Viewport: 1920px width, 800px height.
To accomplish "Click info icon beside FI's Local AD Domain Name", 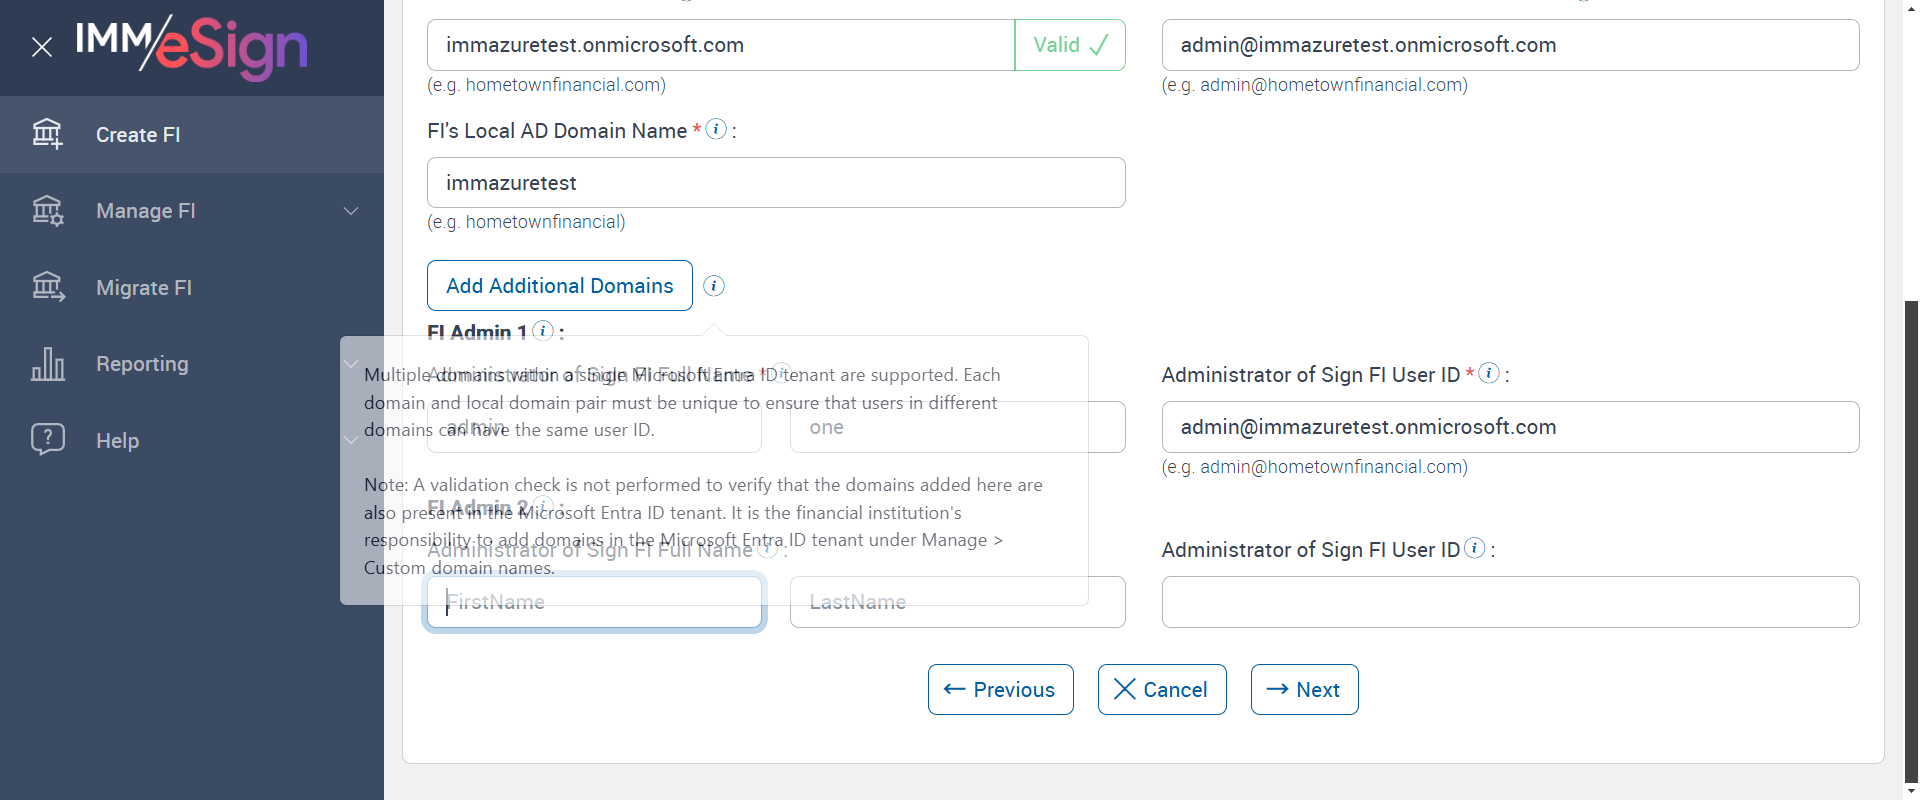I will tap(716, 129).
